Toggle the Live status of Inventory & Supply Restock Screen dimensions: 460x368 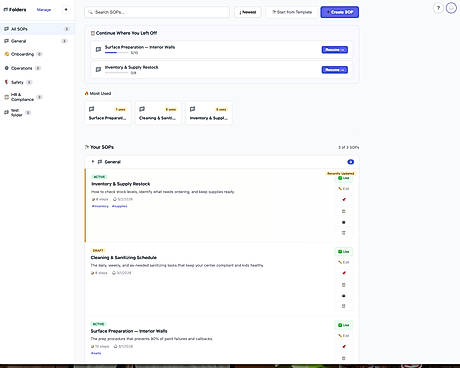pyautogui.click(x=344, y=178)
